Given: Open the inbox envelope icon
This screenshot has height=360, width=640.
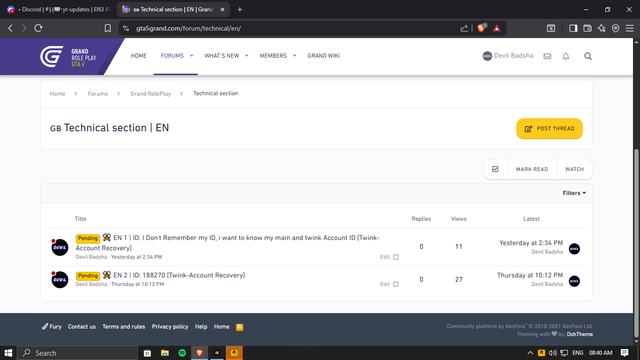Looking at the screenshot, I should 547,56.
